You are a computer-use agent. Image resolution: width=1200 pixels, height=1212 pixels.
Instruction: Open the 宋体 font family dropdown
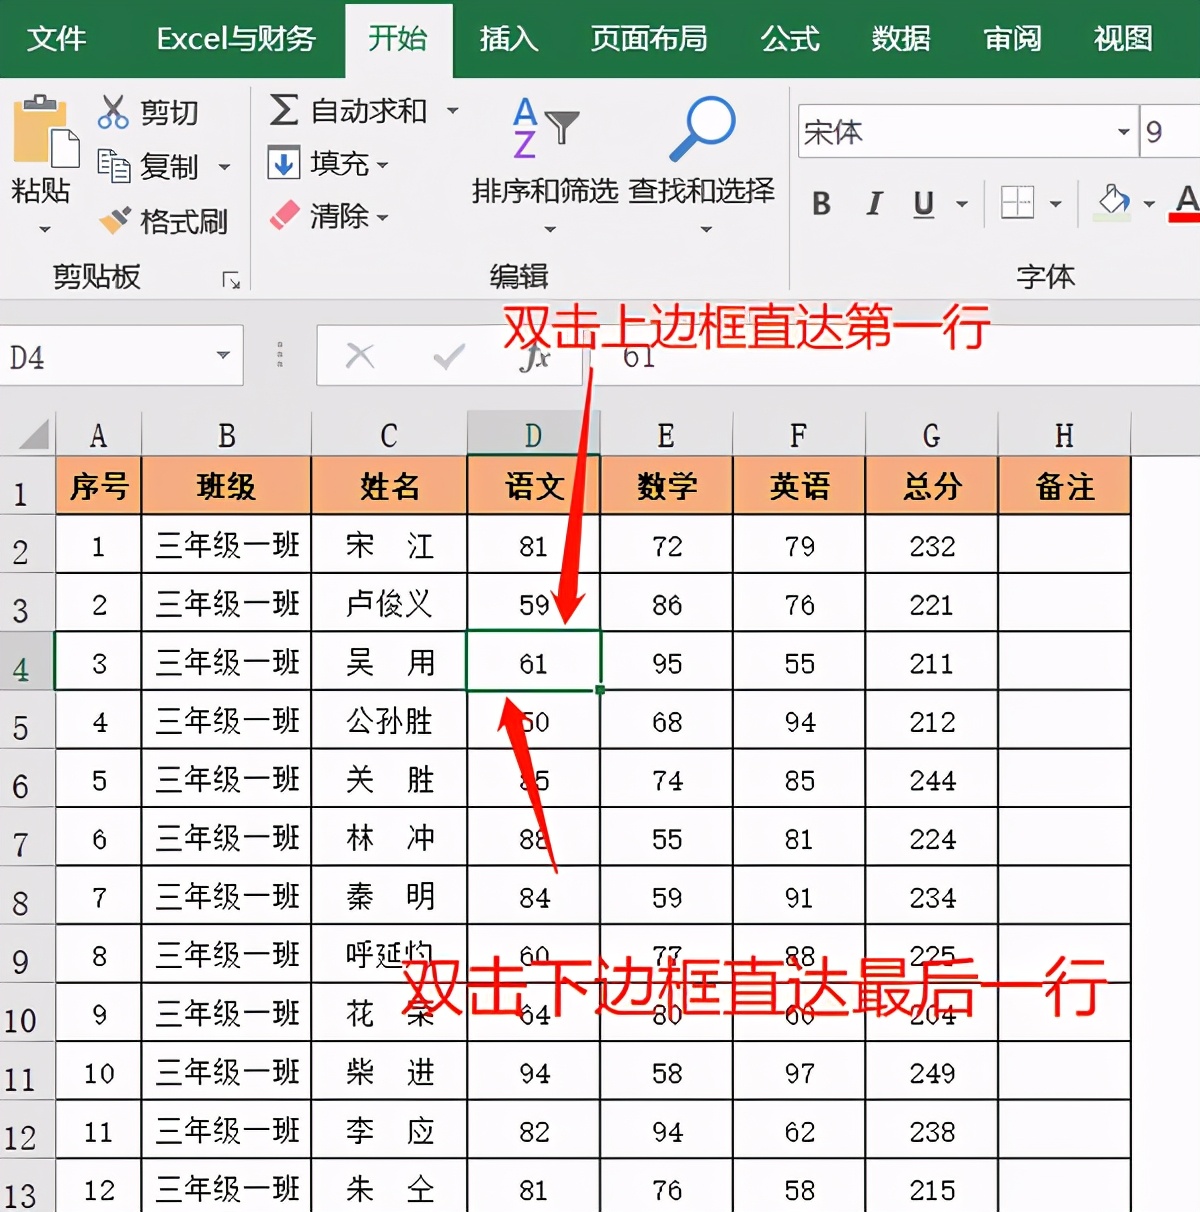[1122, 131]
